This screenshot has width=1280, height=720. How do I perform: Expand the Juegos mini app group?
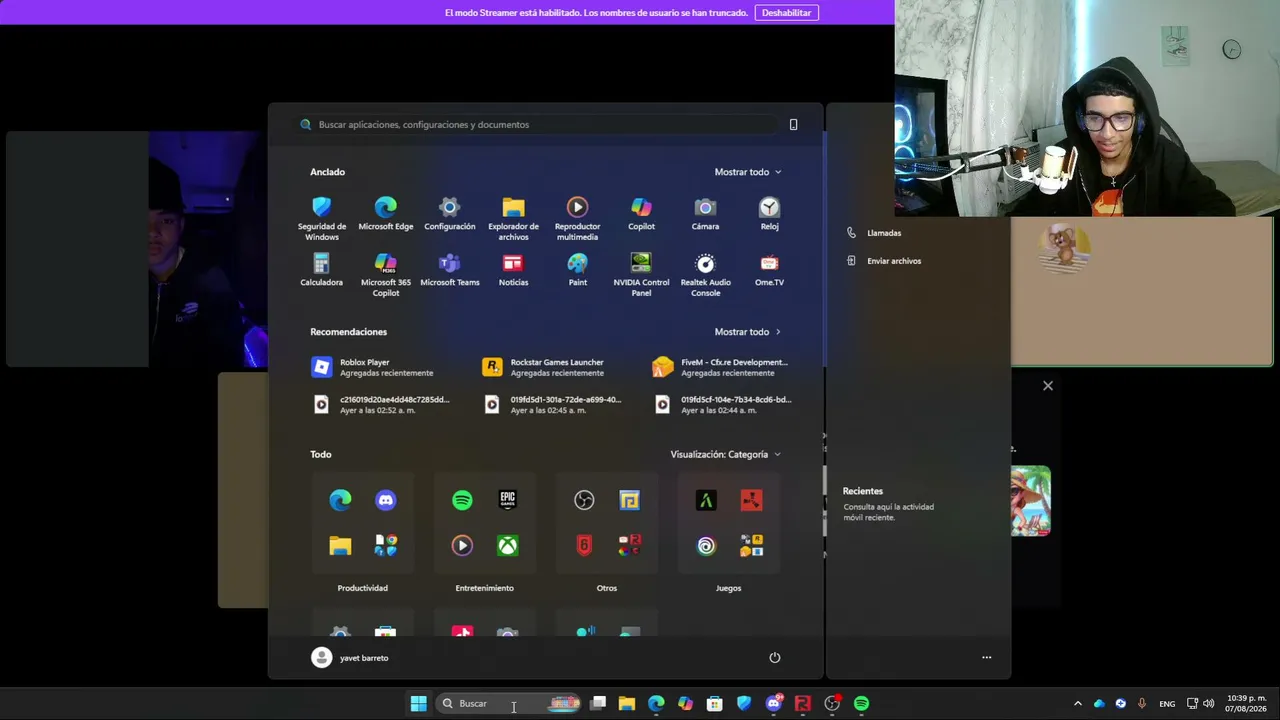pos(751,545)
